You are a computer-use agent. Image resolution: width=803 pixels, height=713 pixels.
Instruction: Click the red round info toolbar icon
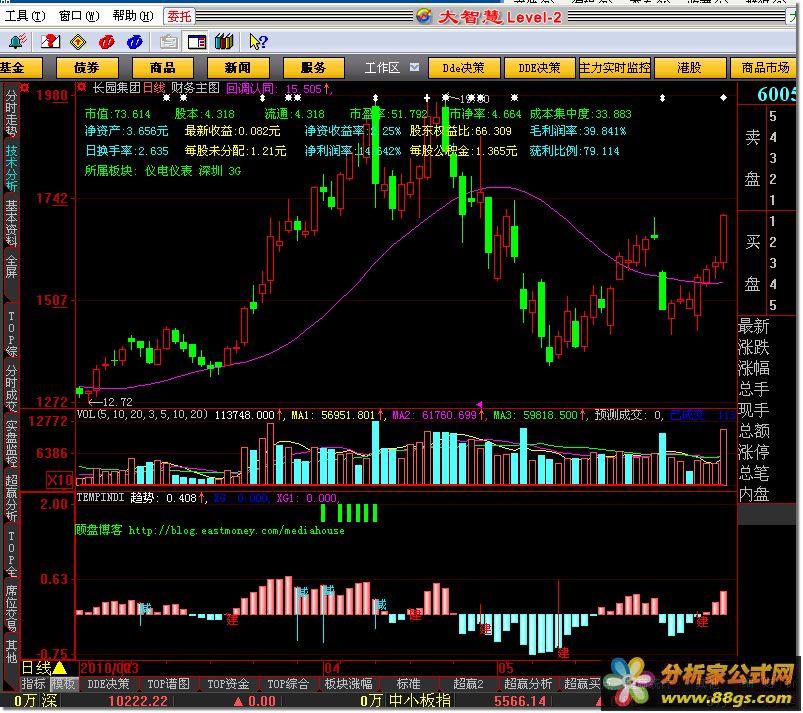[107, 41]
